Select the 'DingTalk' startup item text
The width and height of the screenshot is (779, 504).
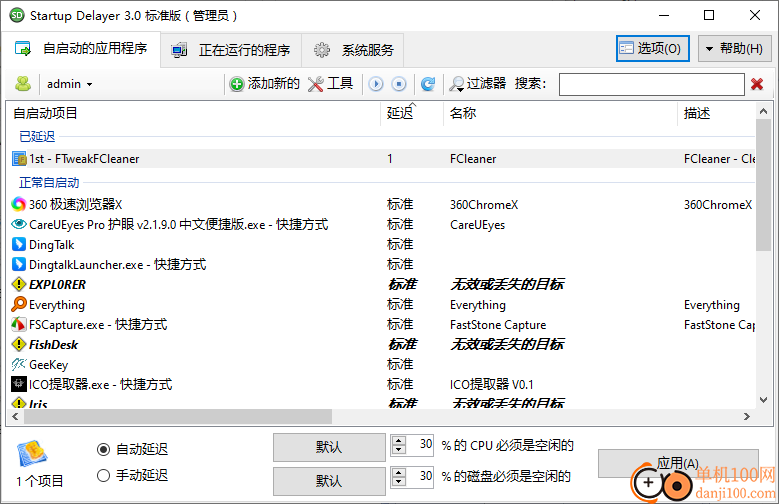pos(52,245)
